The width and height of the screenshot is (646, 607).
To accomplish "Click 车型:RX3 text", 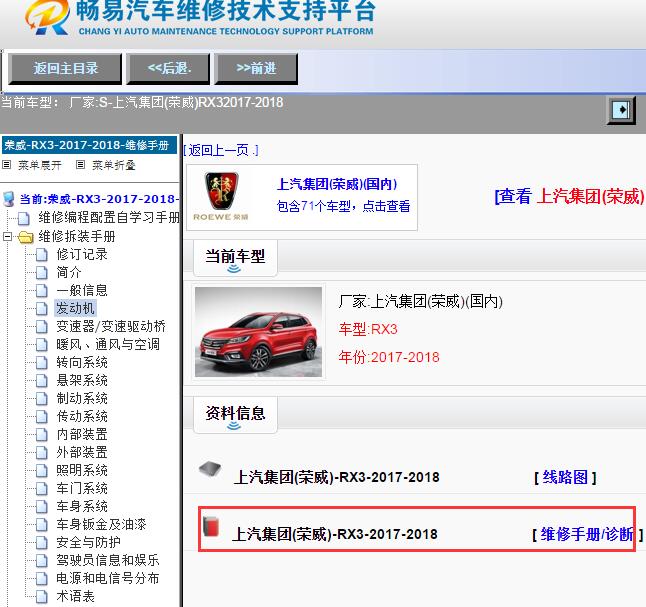I will tap(368, 329).
